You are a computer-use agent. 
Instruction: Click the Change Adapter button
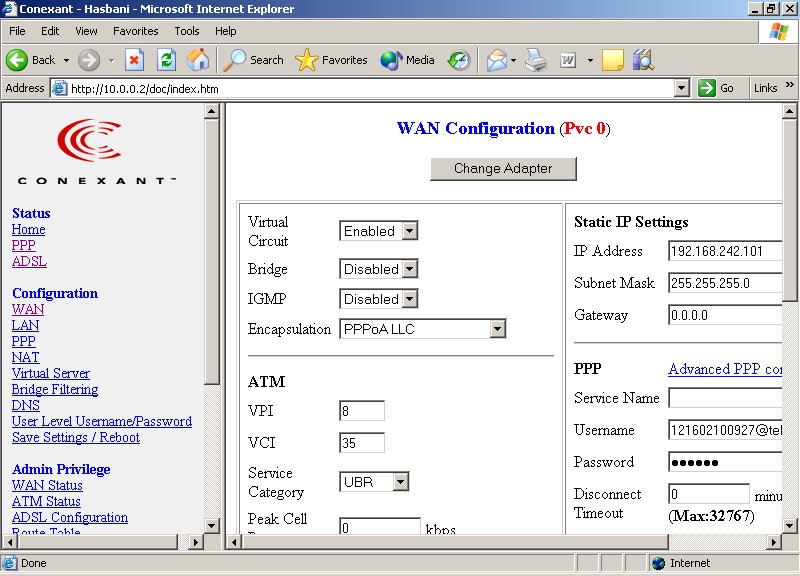[503, 169]
